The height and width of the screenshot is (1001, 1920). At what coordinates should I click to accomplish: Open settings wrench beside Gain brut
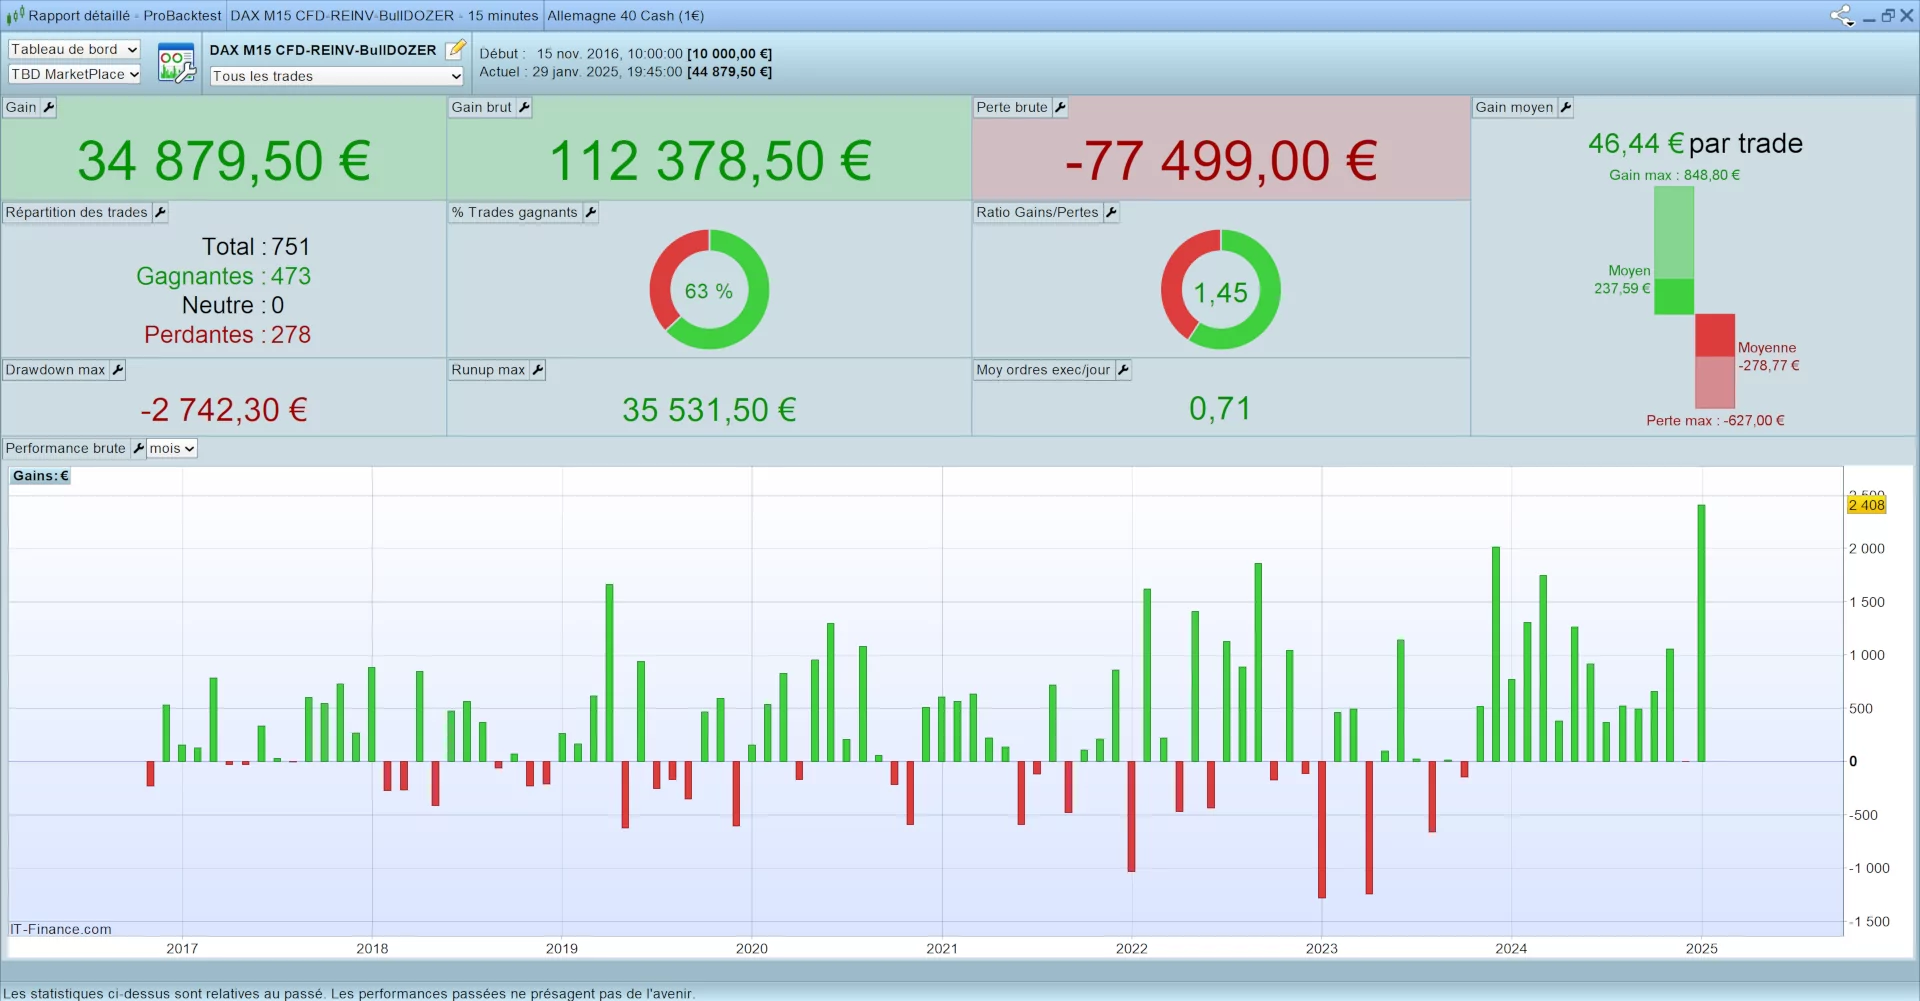tap(524, 108)
